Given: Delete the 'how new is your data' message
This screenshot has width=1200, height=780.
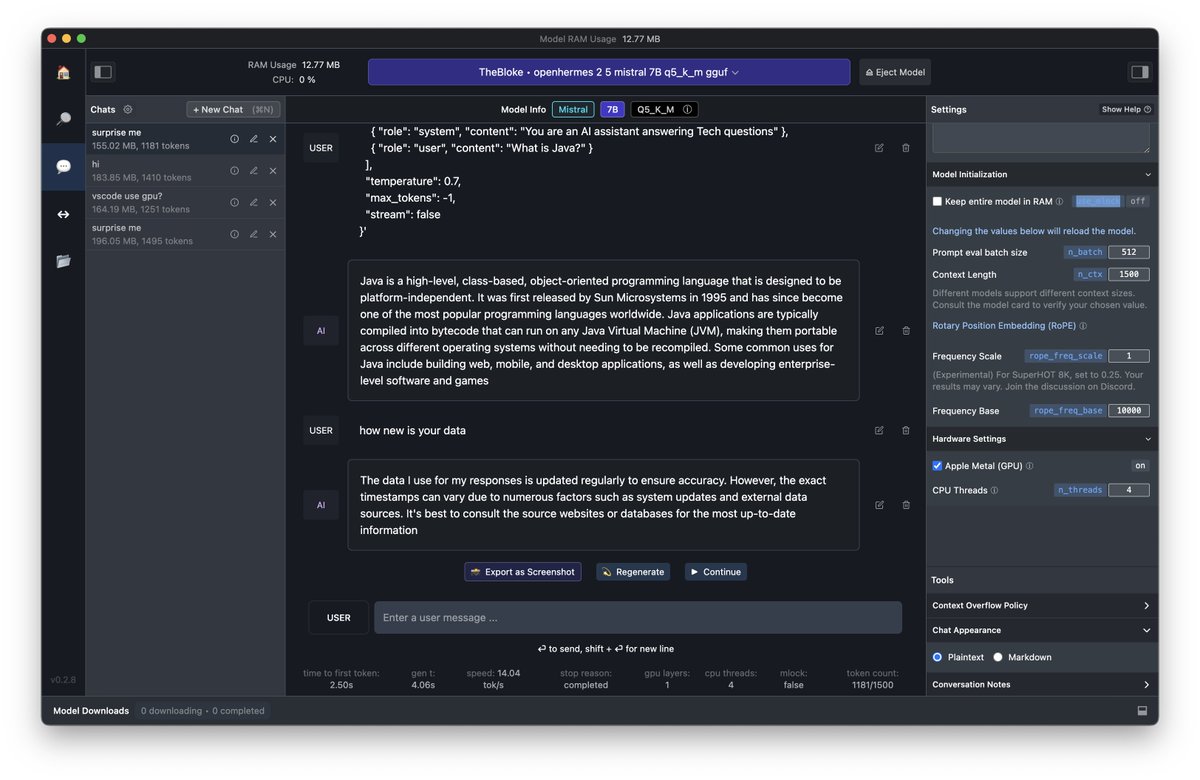Looking at the screenshot, I should tap(906, 430).
